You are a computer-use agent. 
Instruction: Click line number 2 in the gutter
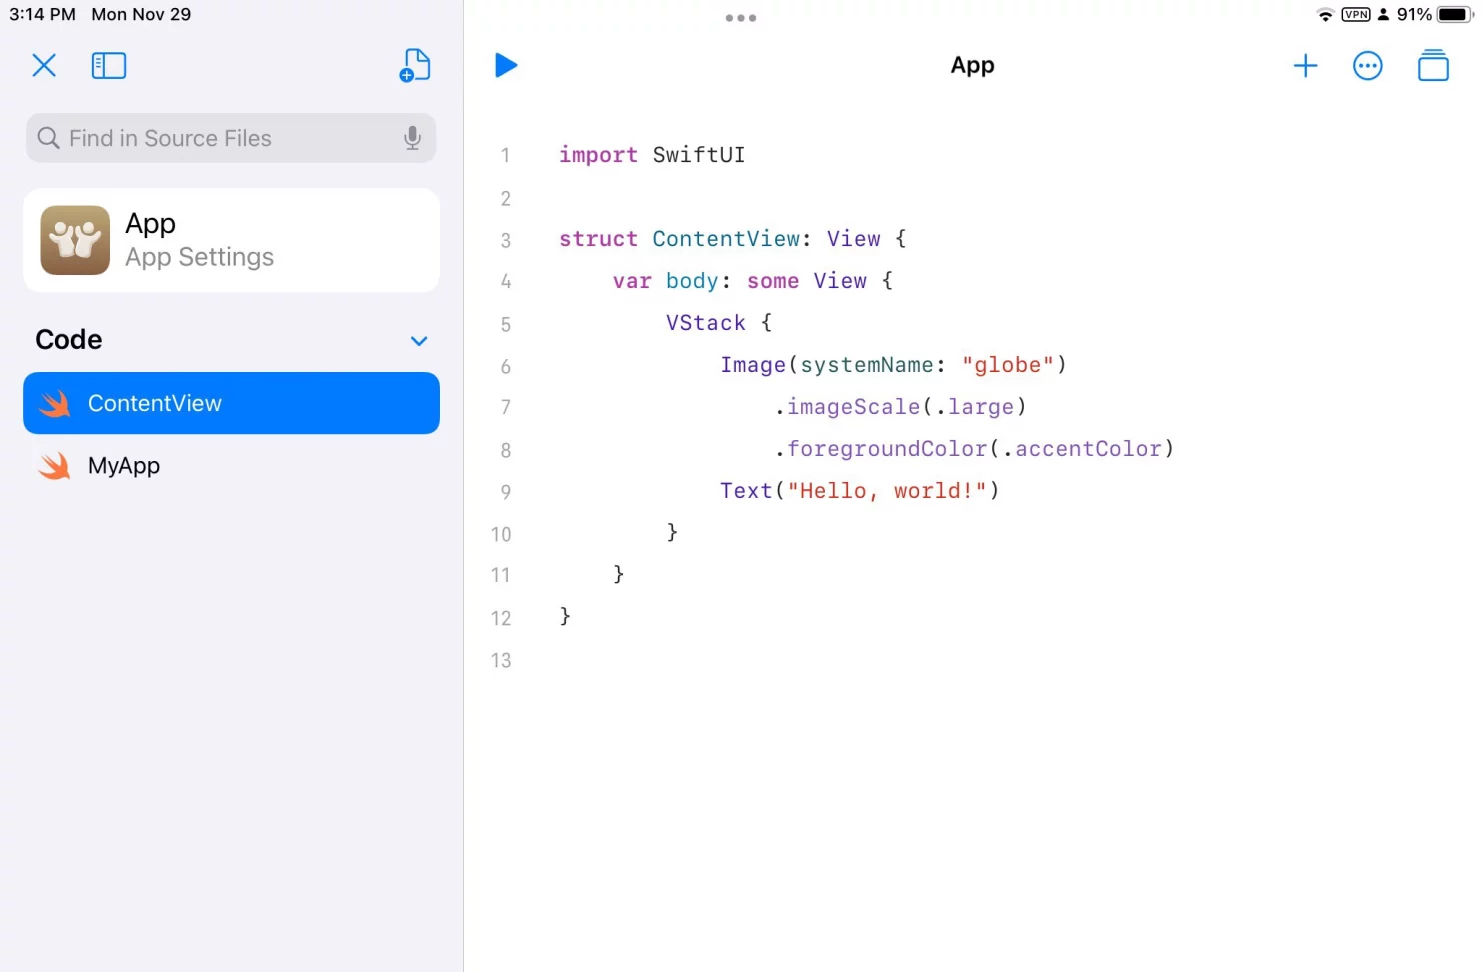click(x=505, y=199)
